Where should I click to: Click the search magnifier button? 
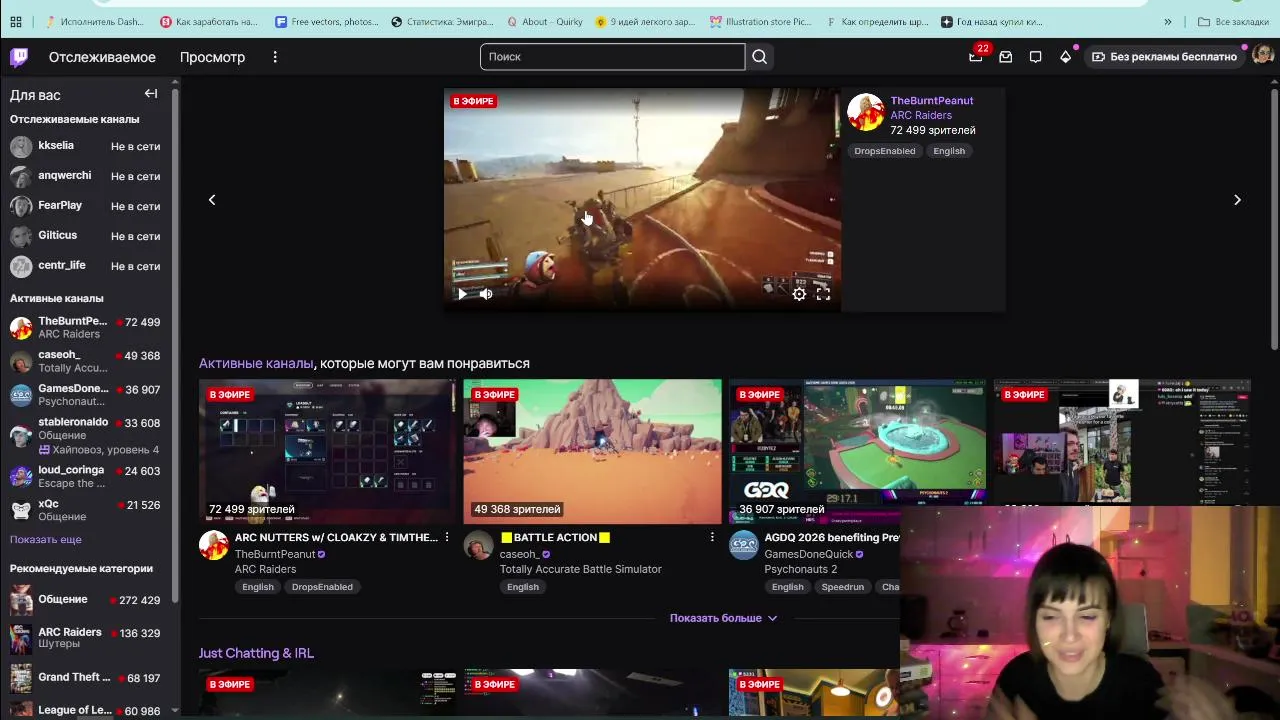tap(760, 57)
